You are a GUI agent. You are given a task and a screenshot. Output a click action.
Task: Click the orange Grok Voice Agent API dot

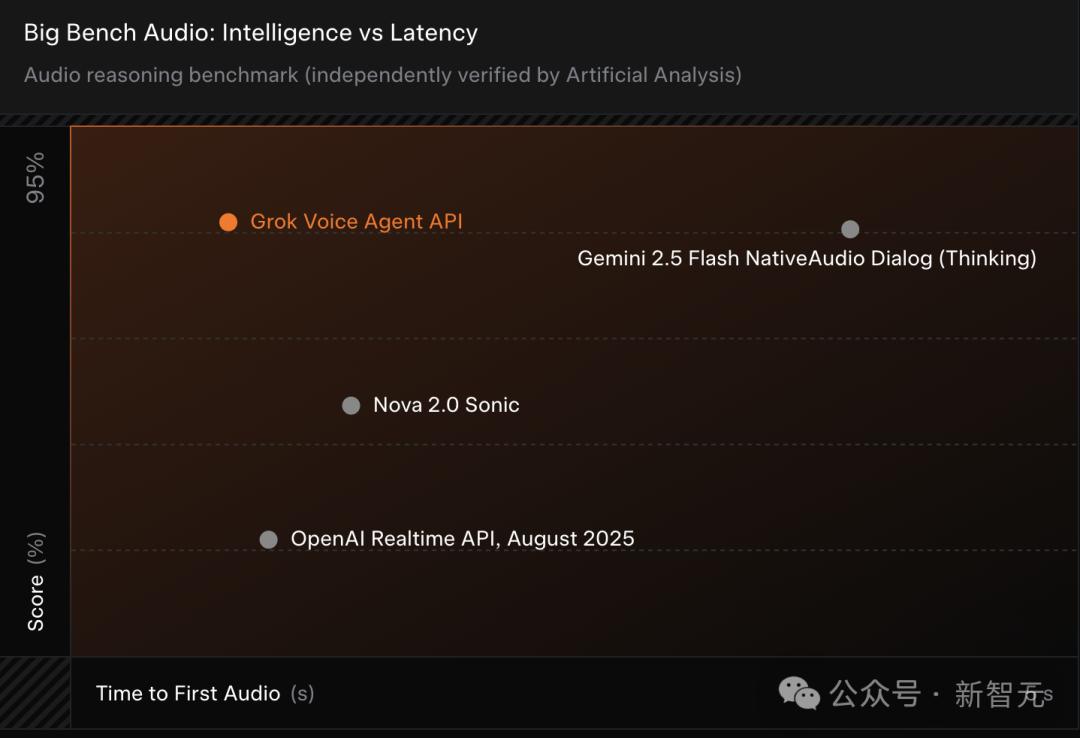[228, 222]
